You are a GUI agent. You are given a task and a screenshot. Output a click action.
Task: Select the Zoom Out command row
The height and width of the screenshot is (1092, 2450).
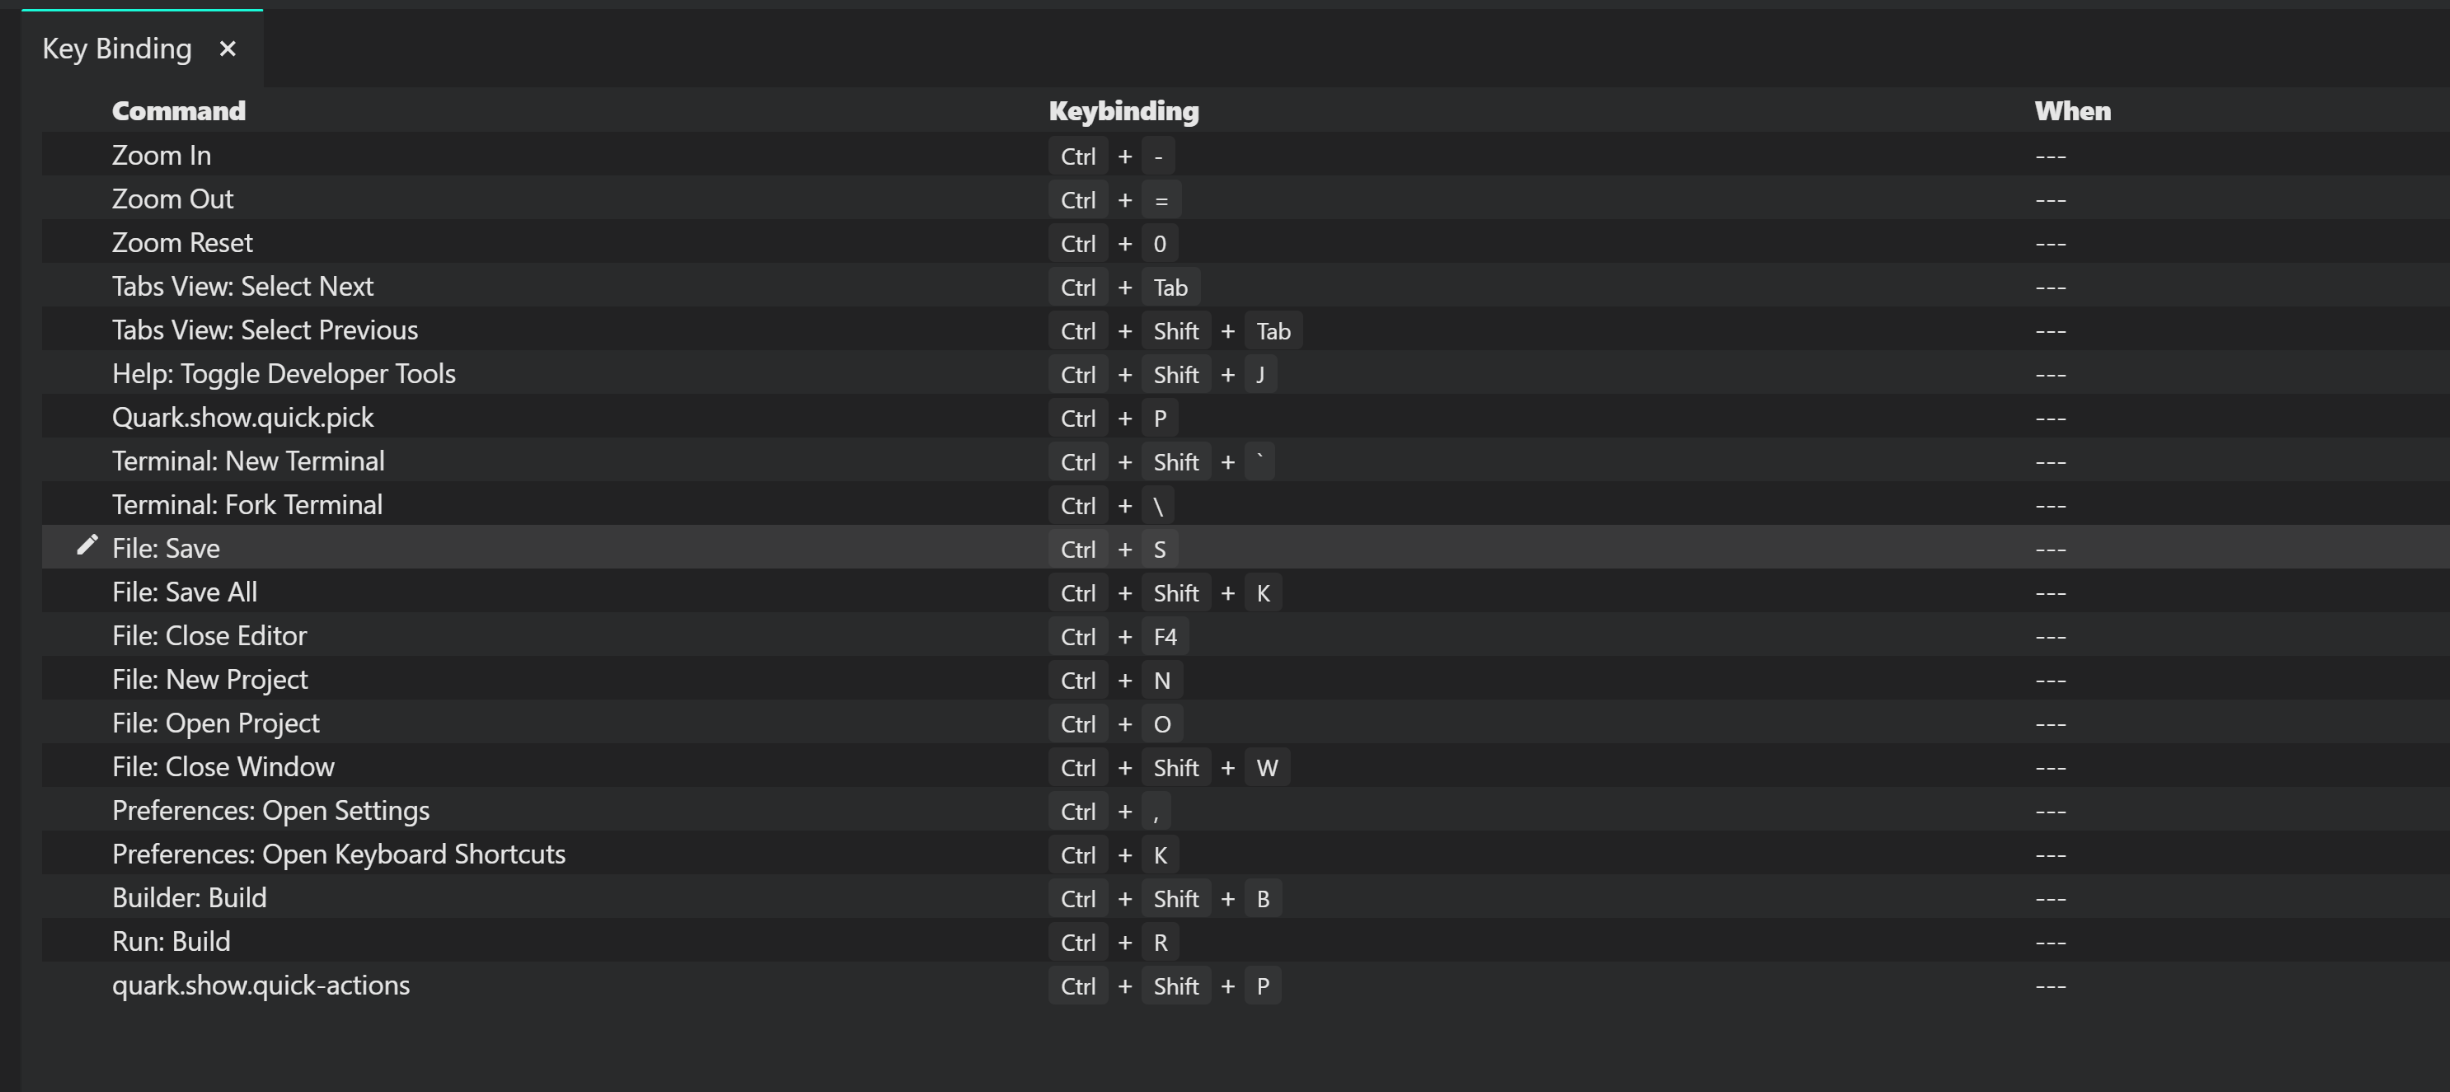coord(1245,199)
